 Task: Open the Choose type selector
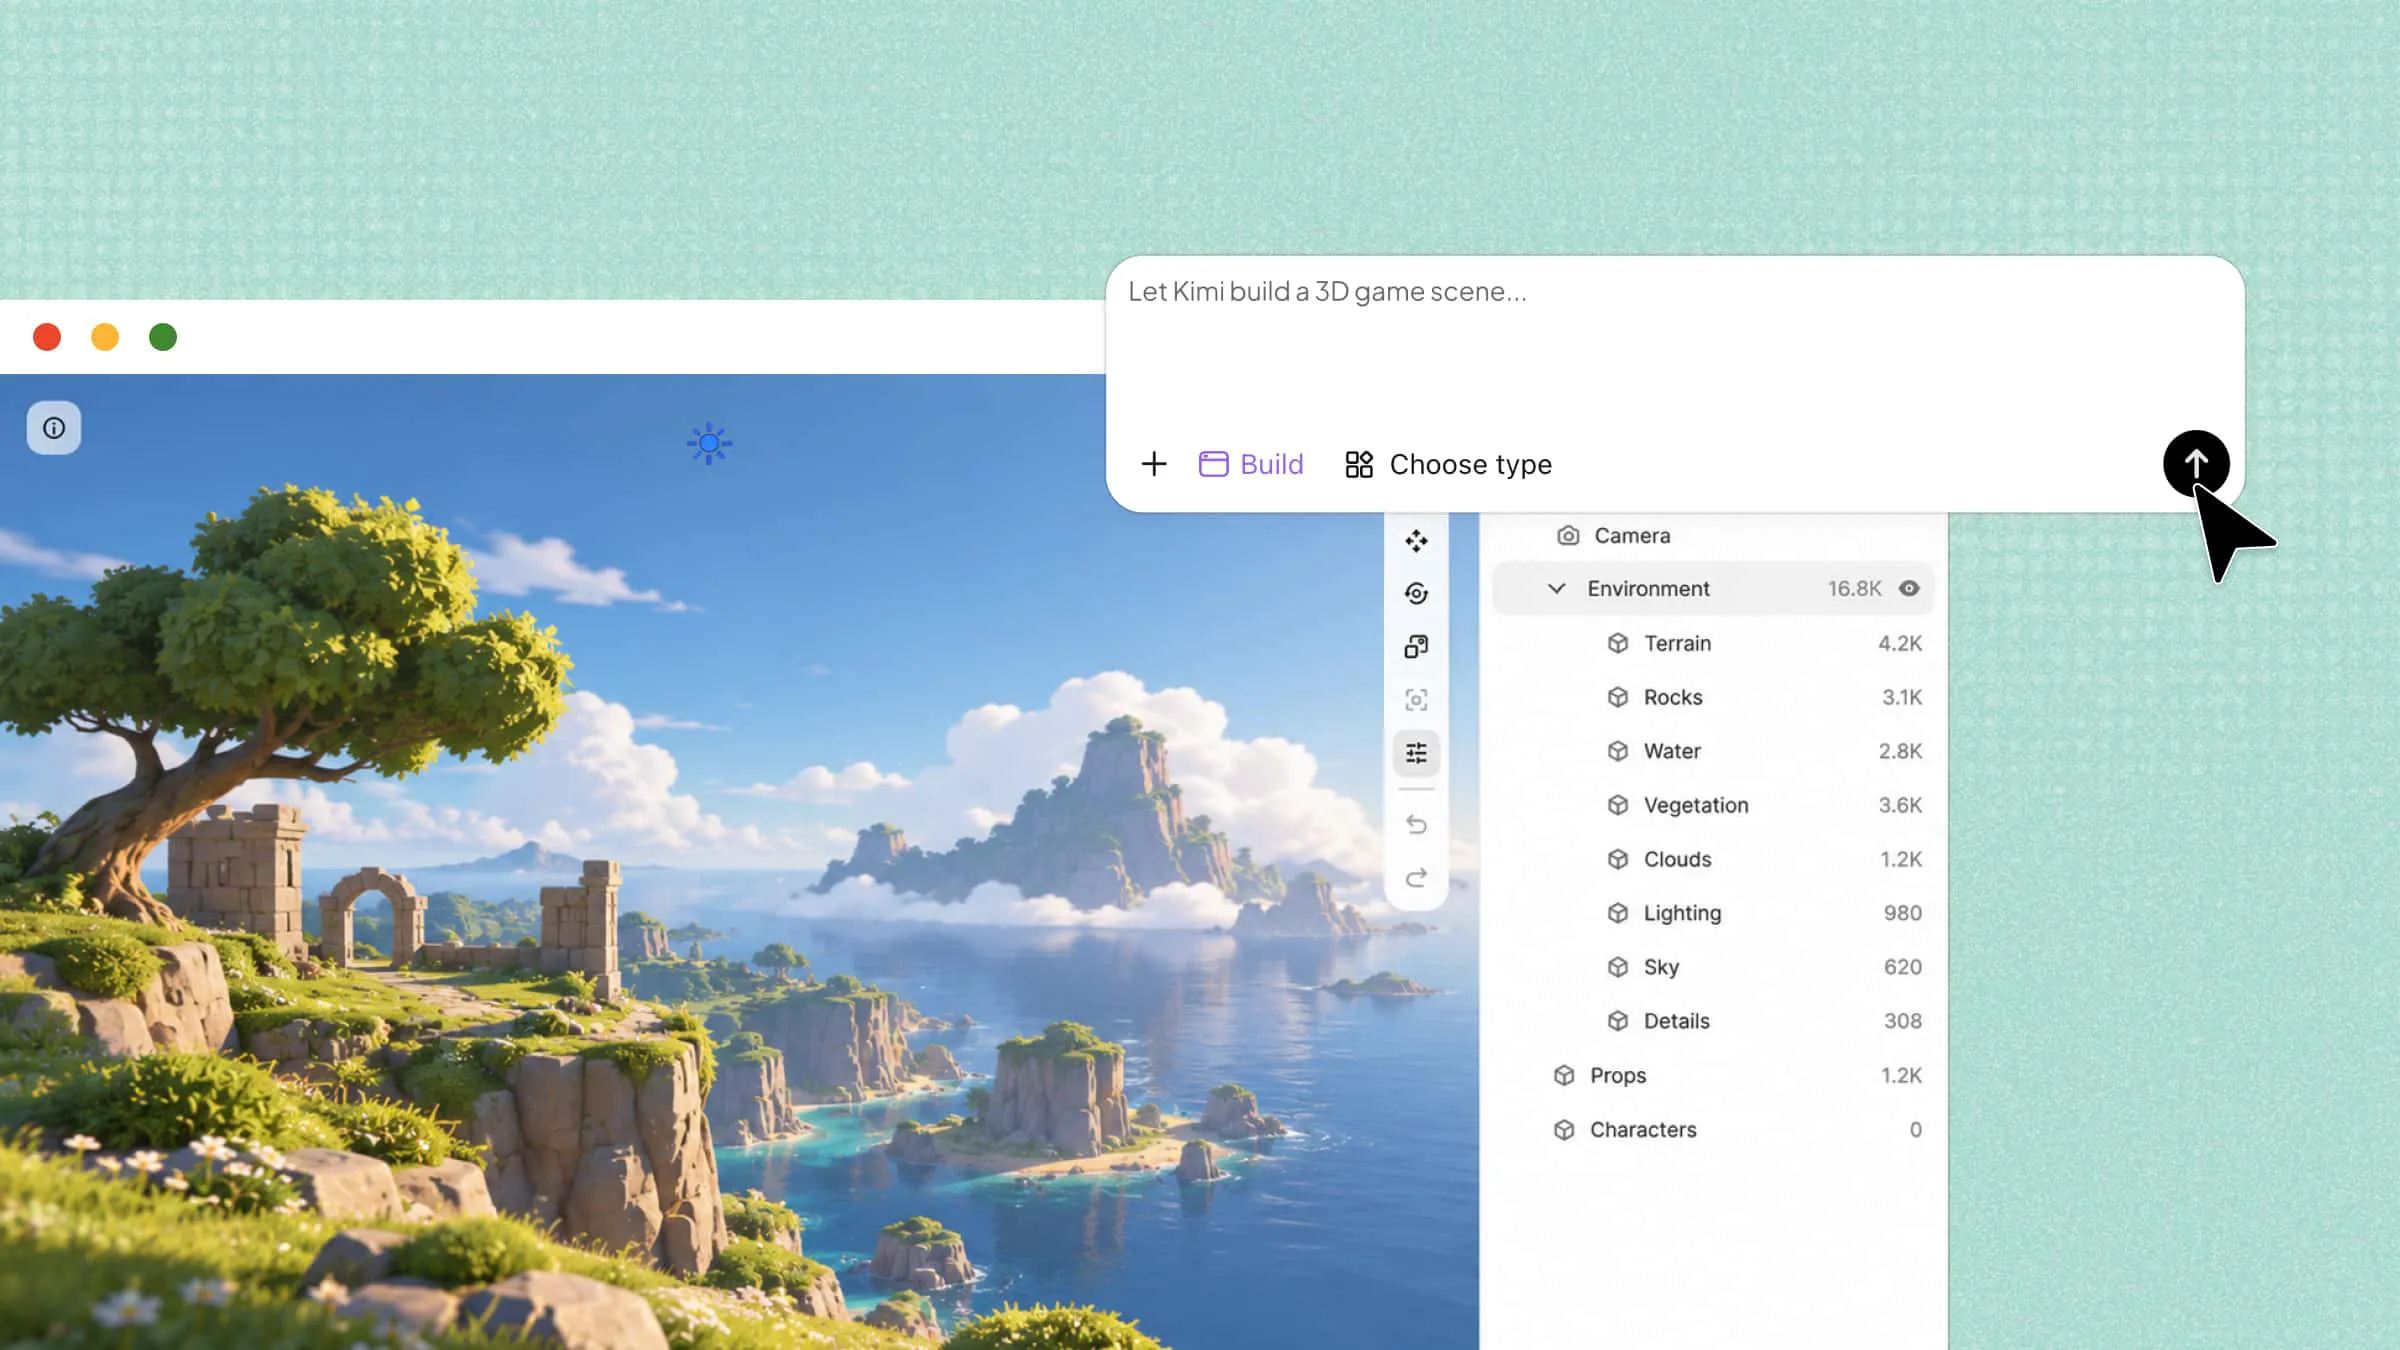[1448, 464]
